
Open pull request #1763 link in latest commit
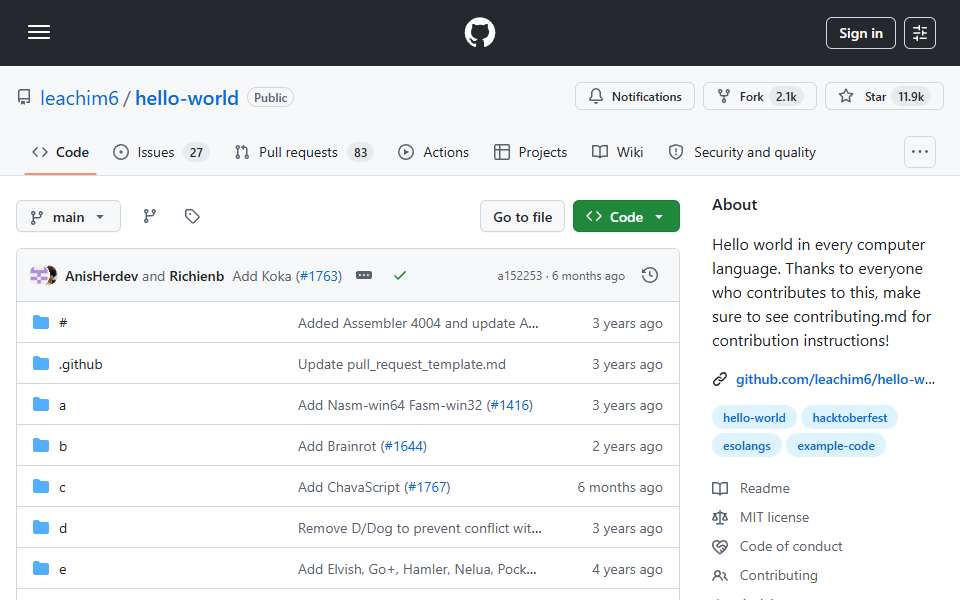click(319, 276)
